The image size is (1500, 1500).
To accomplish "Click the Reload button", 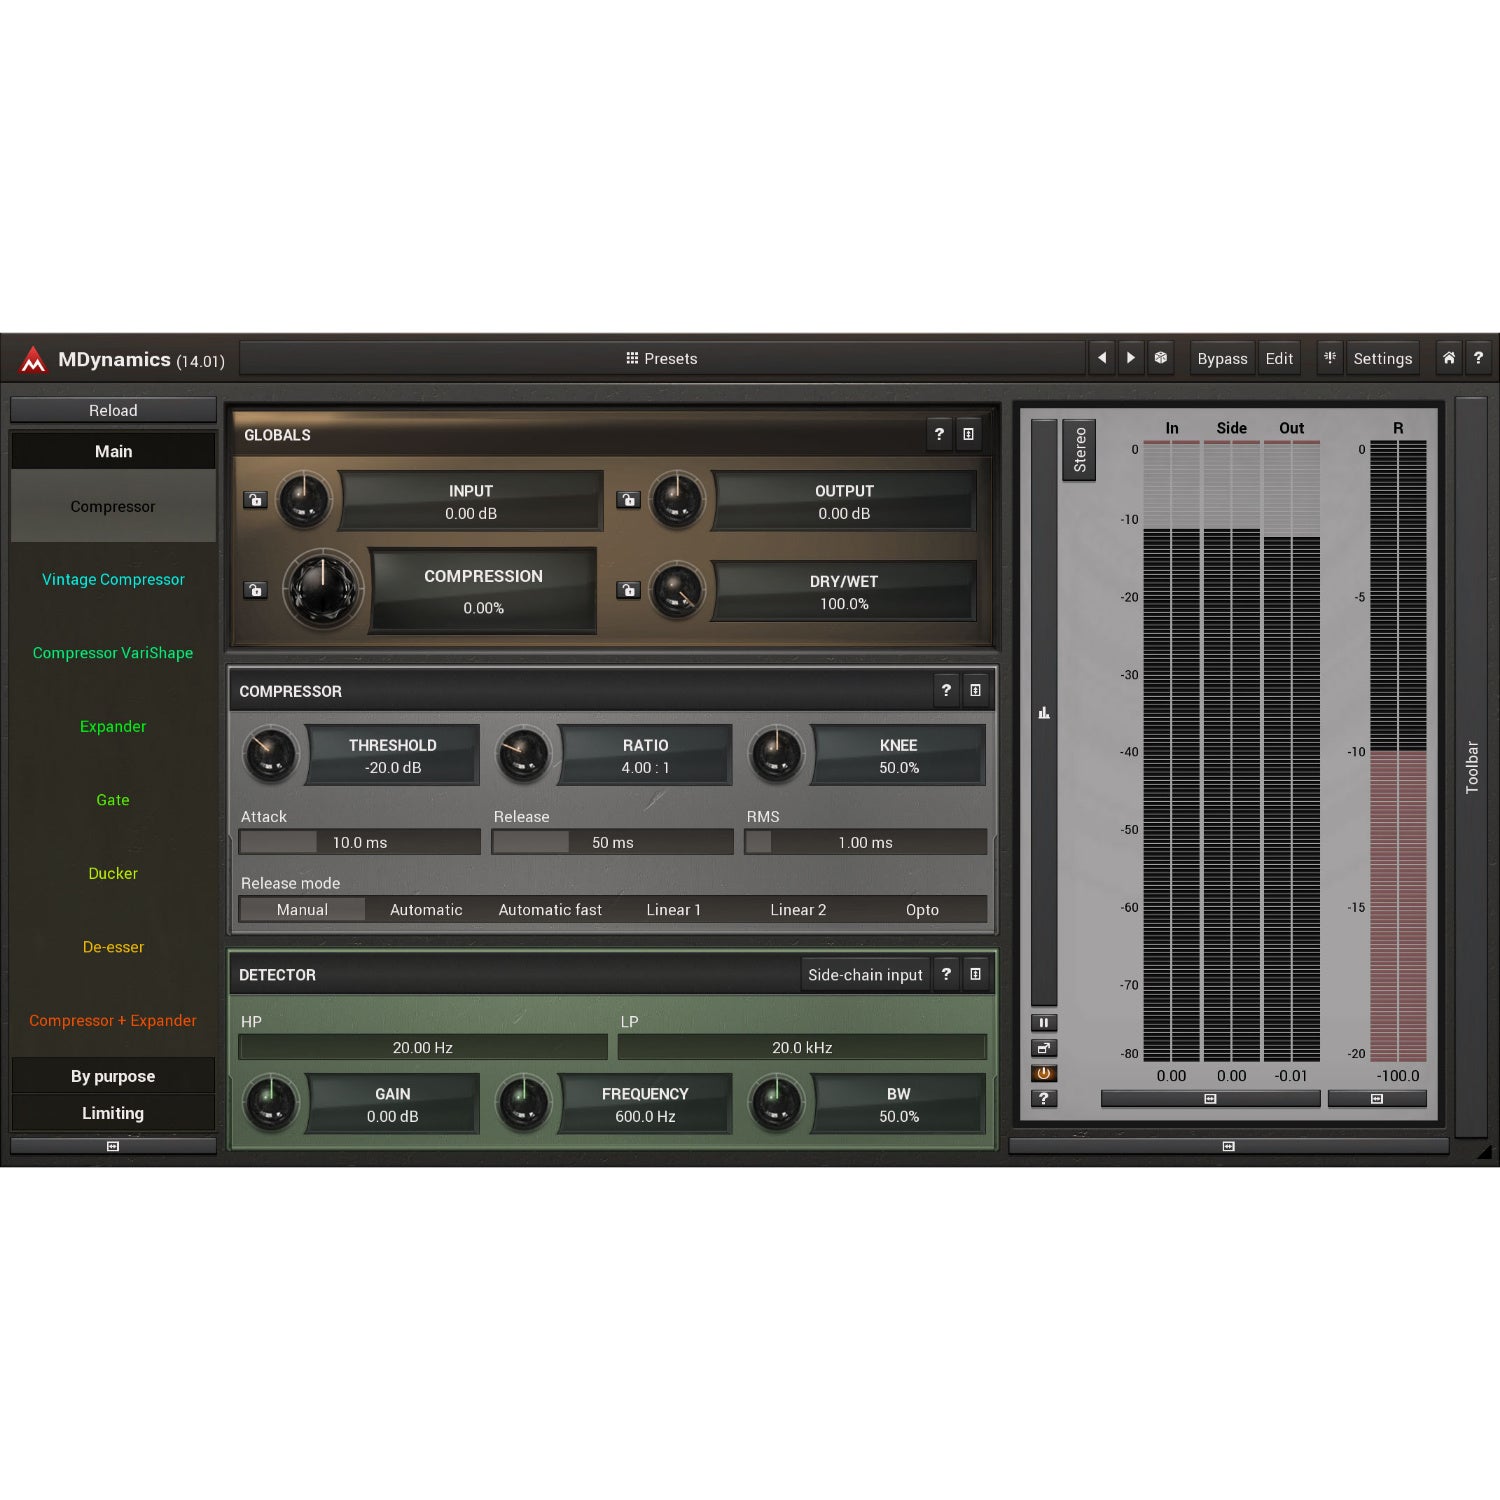I will click(x=113, y=410).
